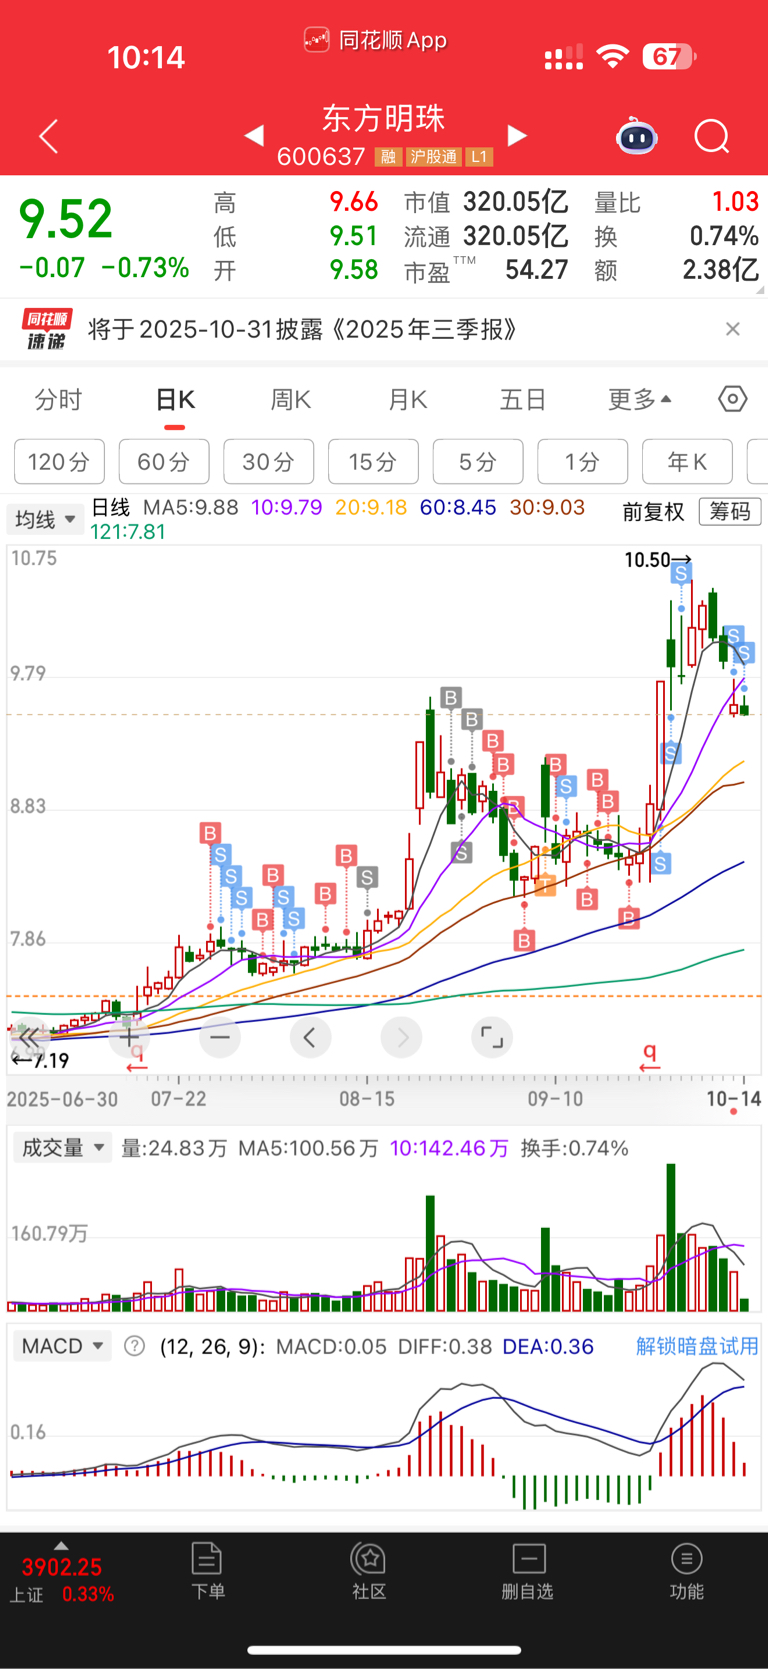Screen dimensions: 768x1669
Task: Select 15分 period button
Action: pyautogui.click(x=373, y=461)
